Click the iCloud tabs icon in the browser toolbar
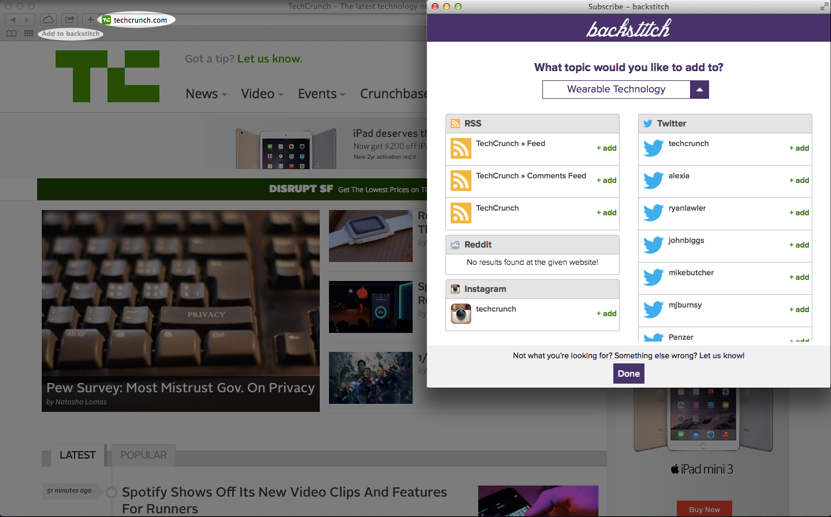Screen dimensions: 831x517 pyautogui.click(x=48, y=20)
